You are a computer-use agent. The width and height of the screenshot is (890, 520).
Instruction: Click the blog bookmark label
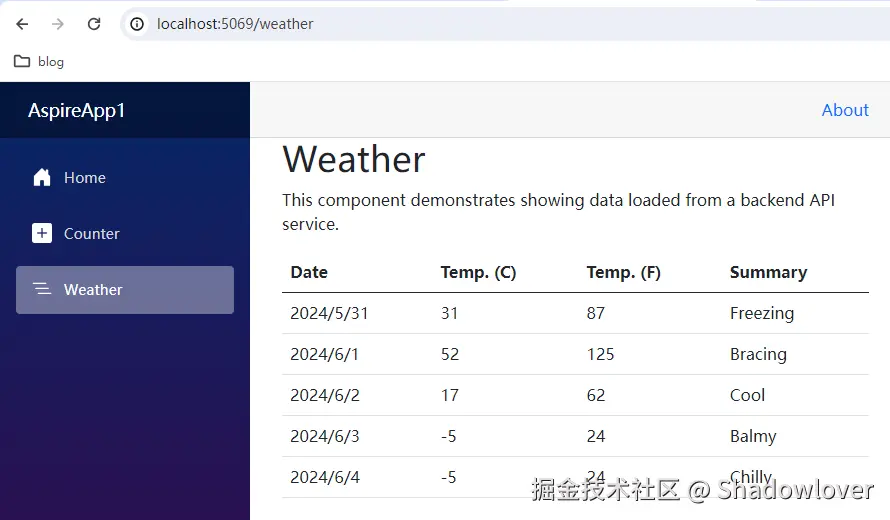click(51, 62)
